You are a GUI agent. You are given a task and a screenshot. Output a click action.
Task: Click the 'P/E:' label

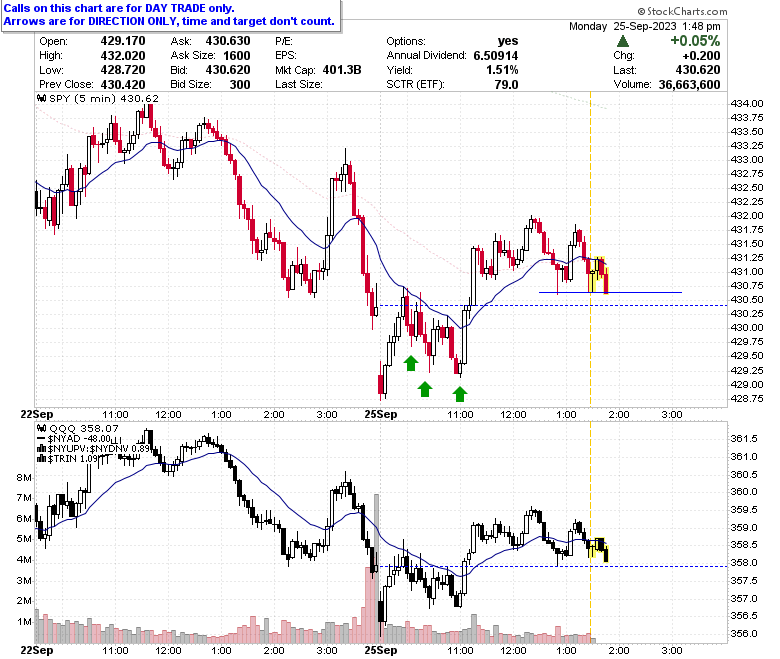(x=284, y=41)
